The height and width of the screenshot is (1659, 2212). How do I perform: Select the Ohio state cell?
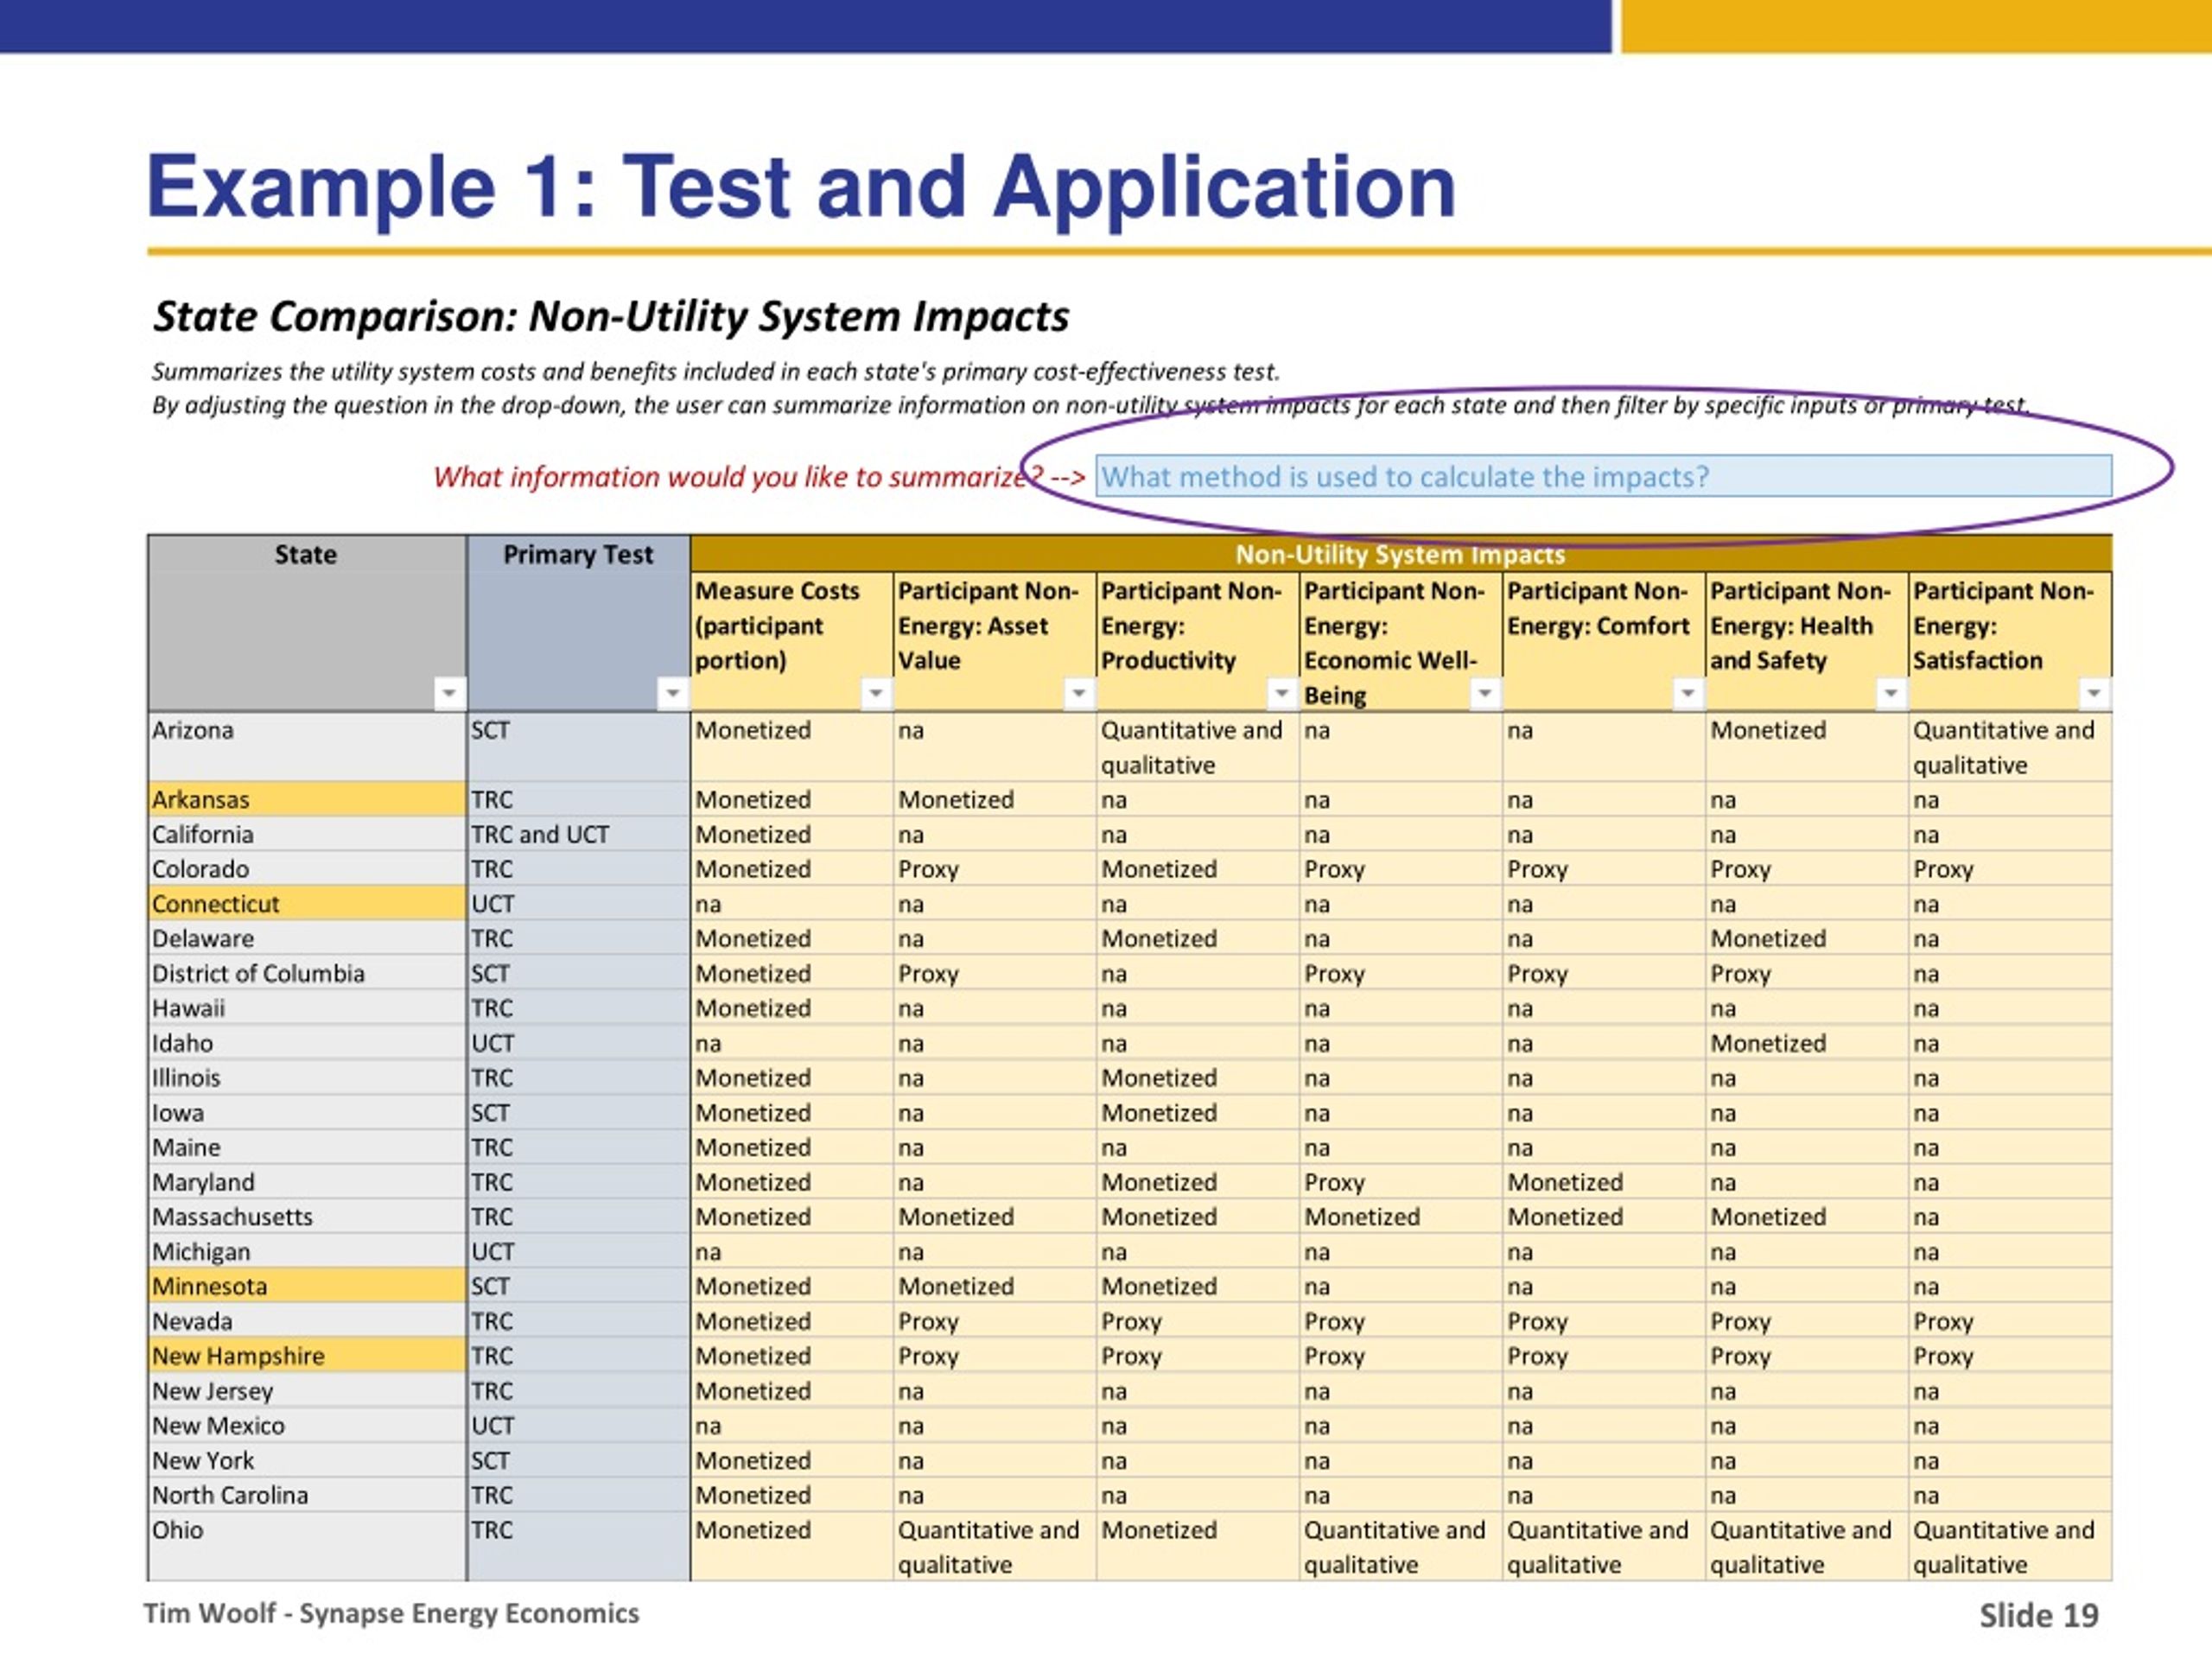[307, 1547]
